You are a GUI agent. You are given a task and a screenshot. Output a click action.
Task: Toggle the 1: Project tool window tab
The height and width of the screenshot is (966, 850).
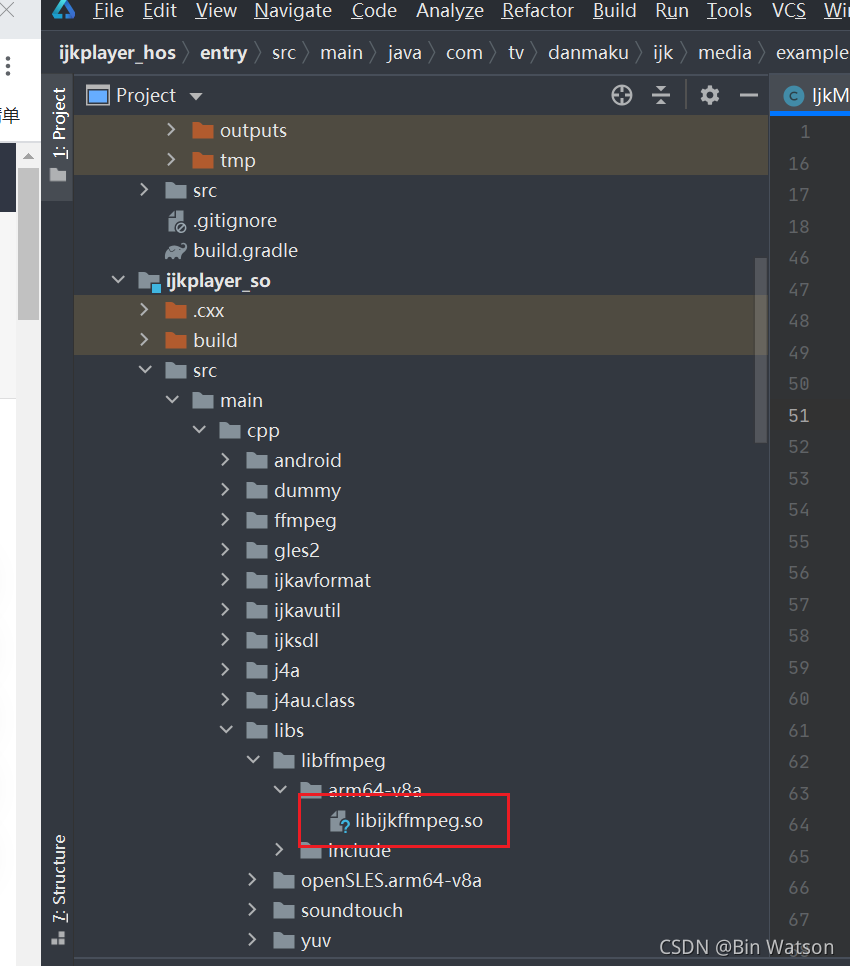pos(58,136)
